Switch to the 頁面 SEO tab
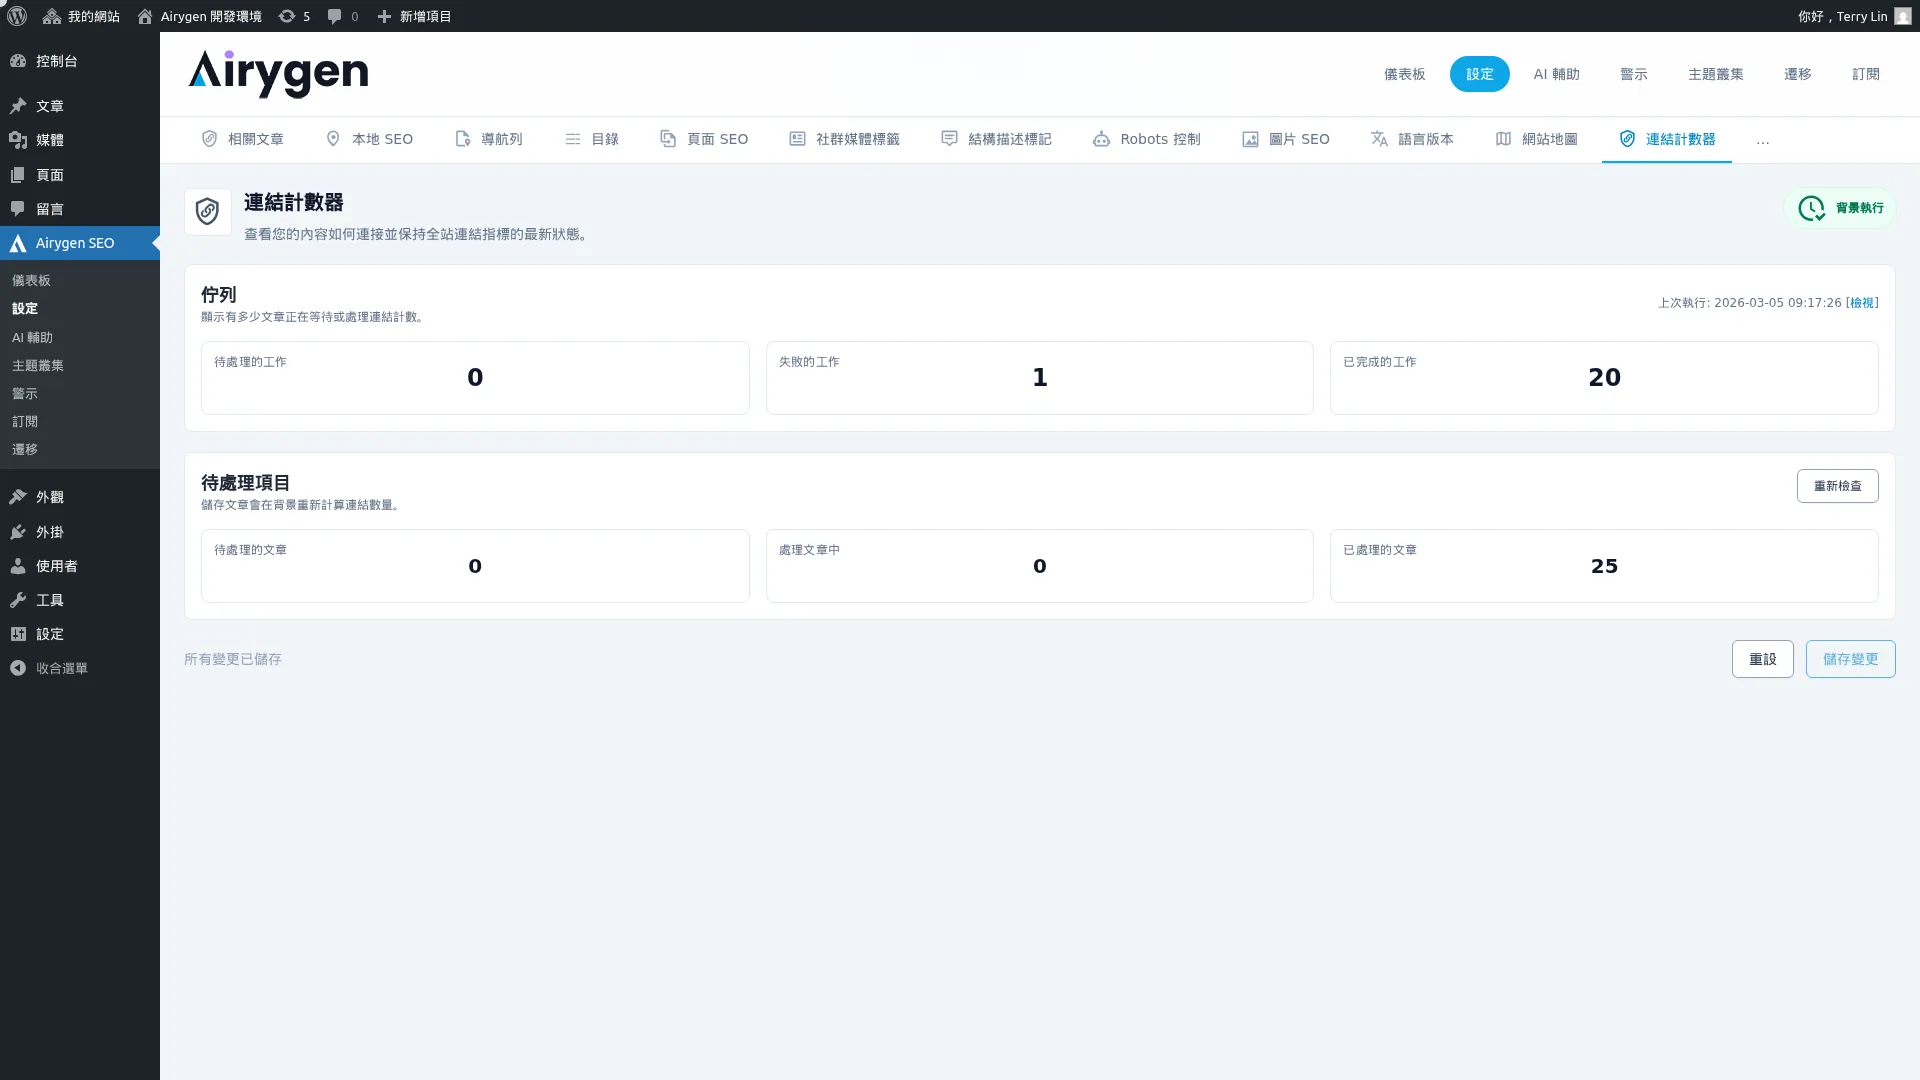Screen dimensions: 1920x1080 (704, 139)
